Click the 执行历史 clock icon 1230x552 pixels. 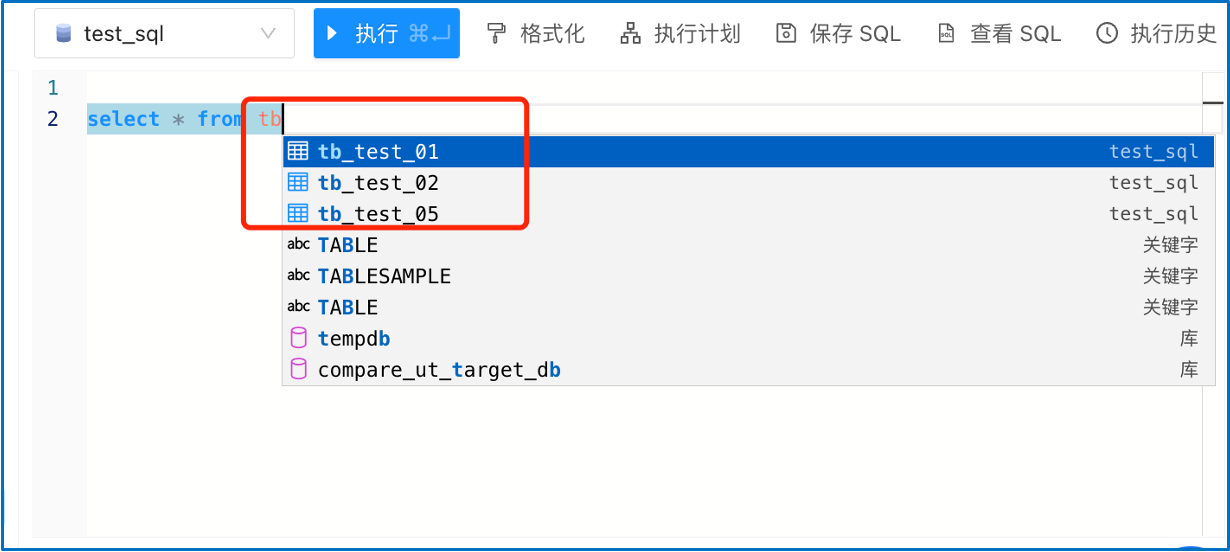pyautogui.click(x=1107, y=34)
